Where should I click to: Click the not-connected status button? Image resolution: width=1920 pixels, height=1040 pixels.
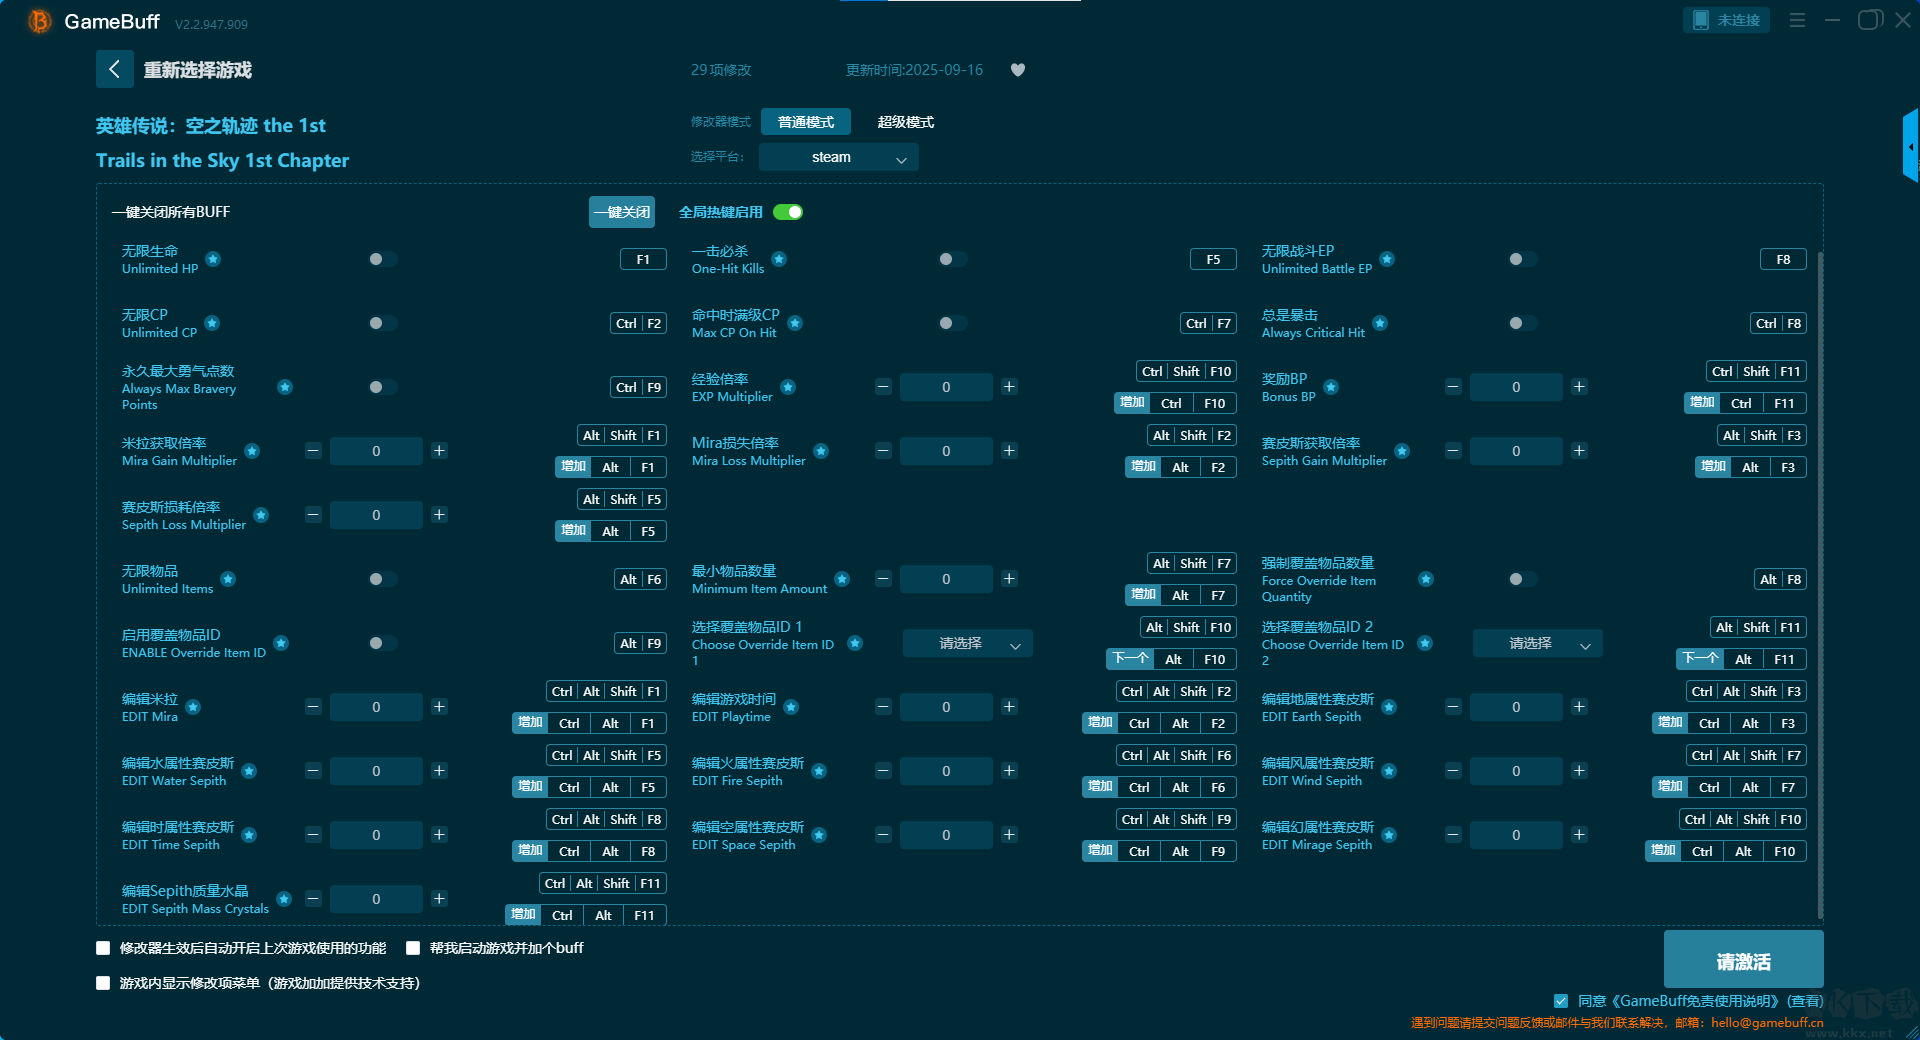(1727, 20)
